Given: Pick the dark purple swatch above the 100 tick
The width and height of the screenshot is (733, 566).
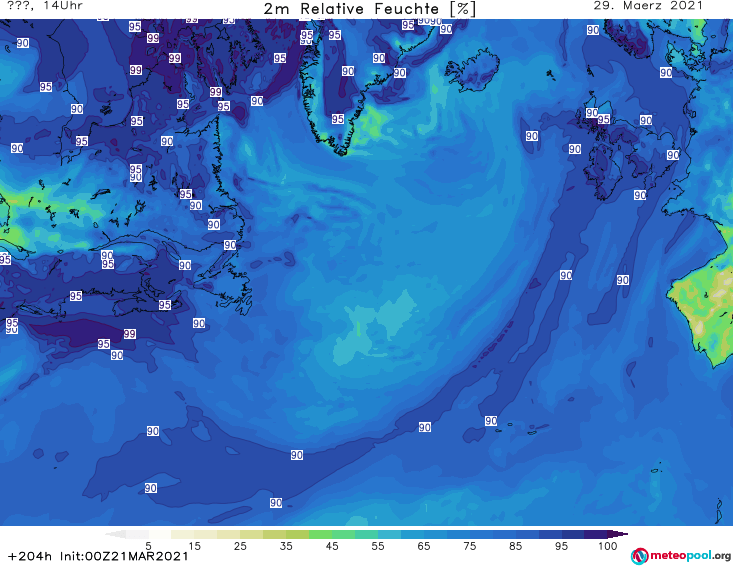Looking at the screenshot, I should (596, 534).
